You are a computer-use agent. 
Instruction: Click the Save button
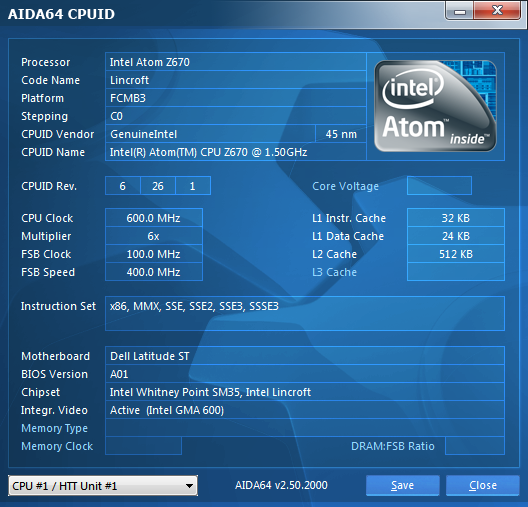pyautogui.click(x=403, y=485)
